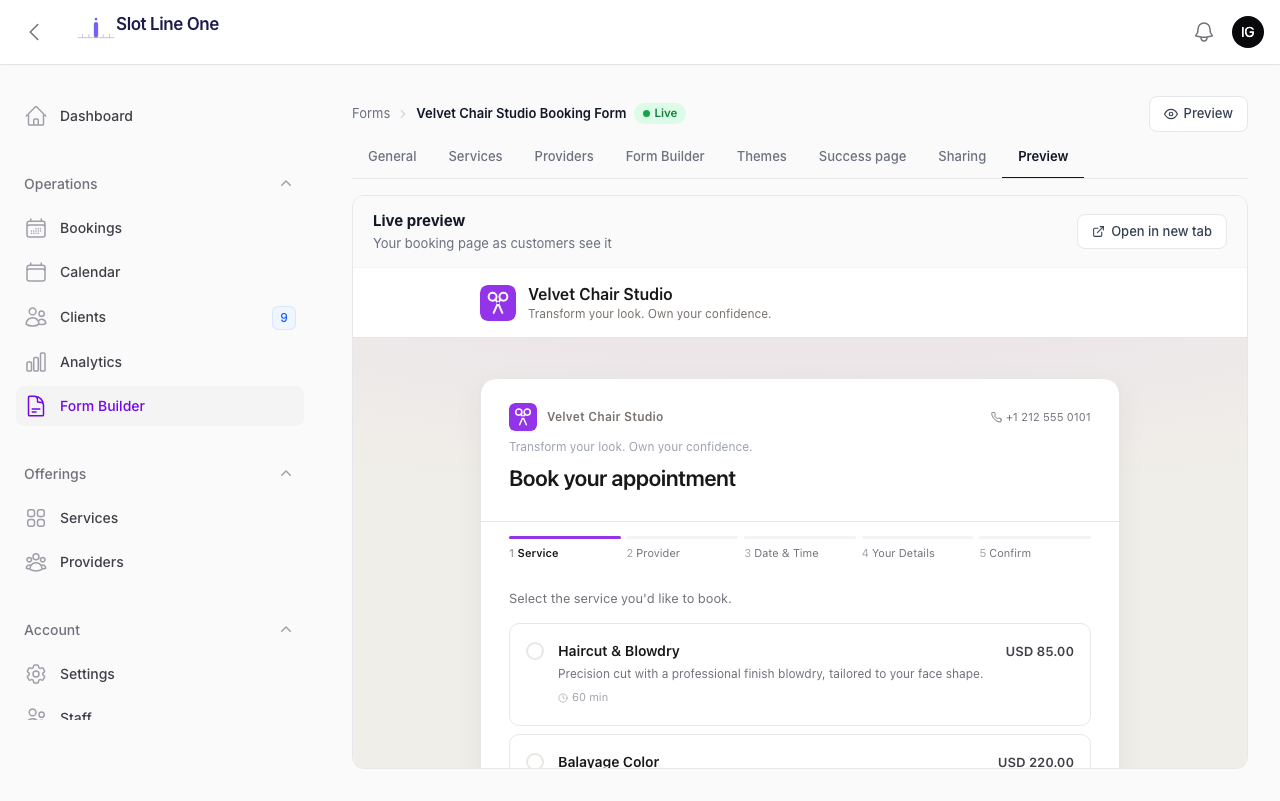Open the IG user avatar menu

pos(1248,32)
